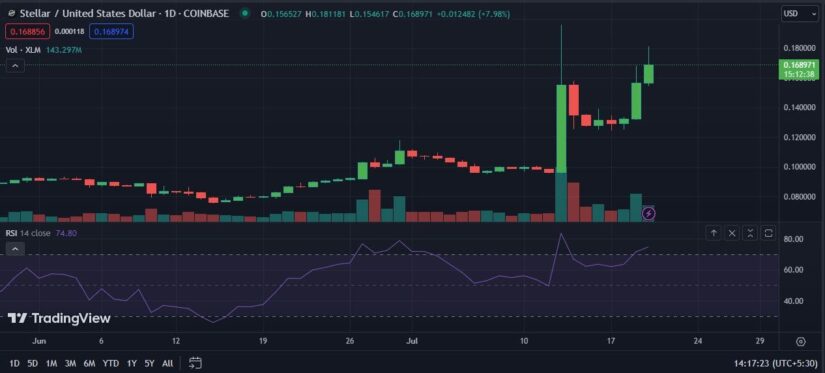
Task: Select the 1M time range
Action: click(51, 364)
